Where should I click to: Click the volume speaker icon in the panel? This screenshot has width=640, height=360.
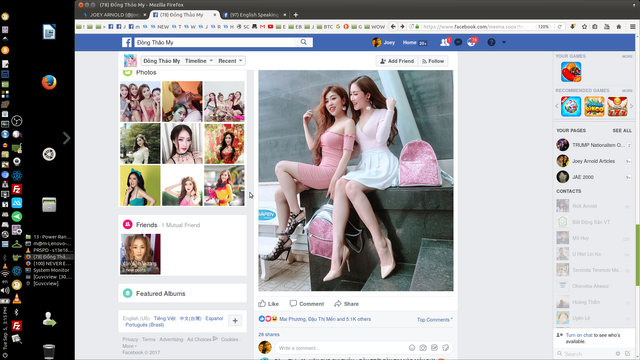pyautogui.click(x=5, y=291)
